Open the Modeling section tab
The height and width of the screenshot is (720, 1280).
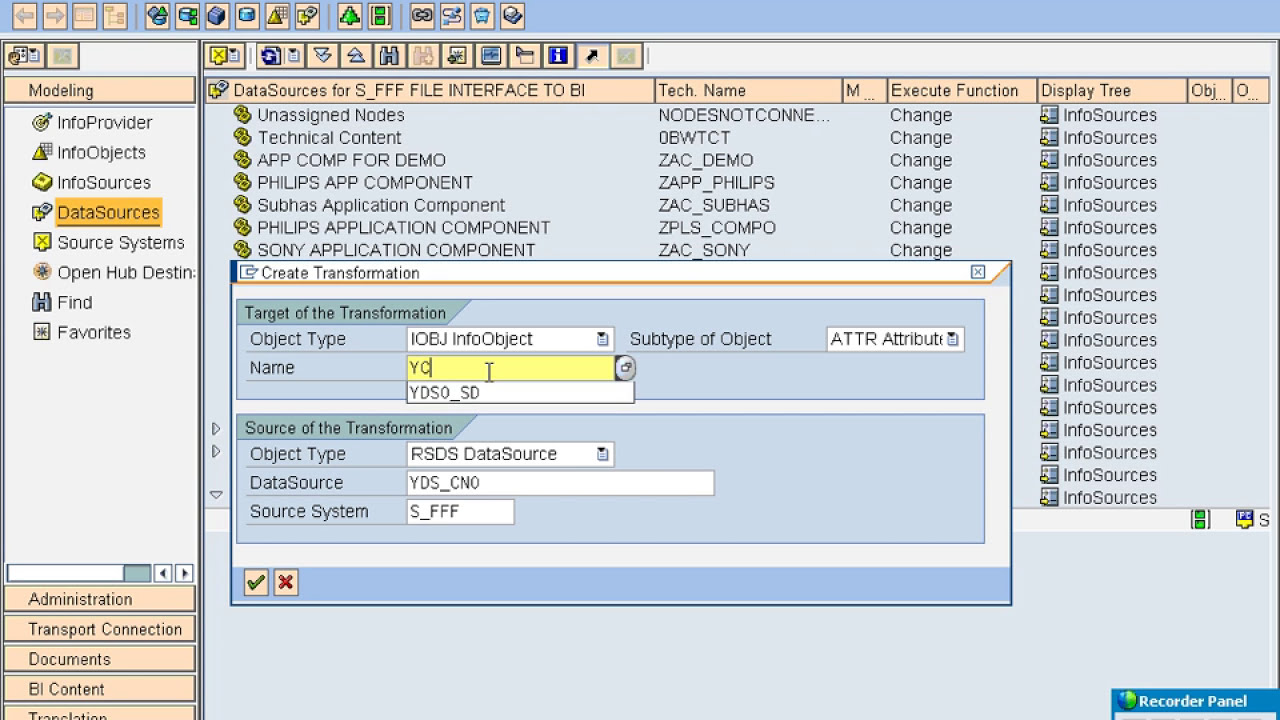99,90
